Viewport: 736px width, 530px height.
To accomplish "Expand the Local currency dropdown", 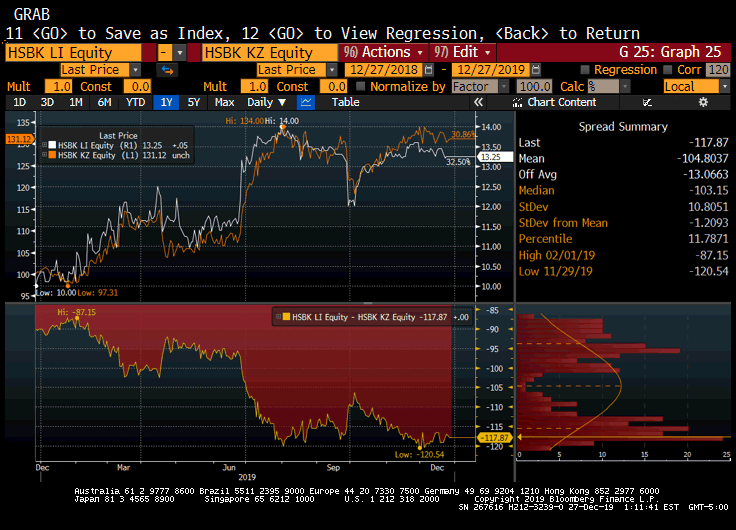I will [x=696, y=87].
